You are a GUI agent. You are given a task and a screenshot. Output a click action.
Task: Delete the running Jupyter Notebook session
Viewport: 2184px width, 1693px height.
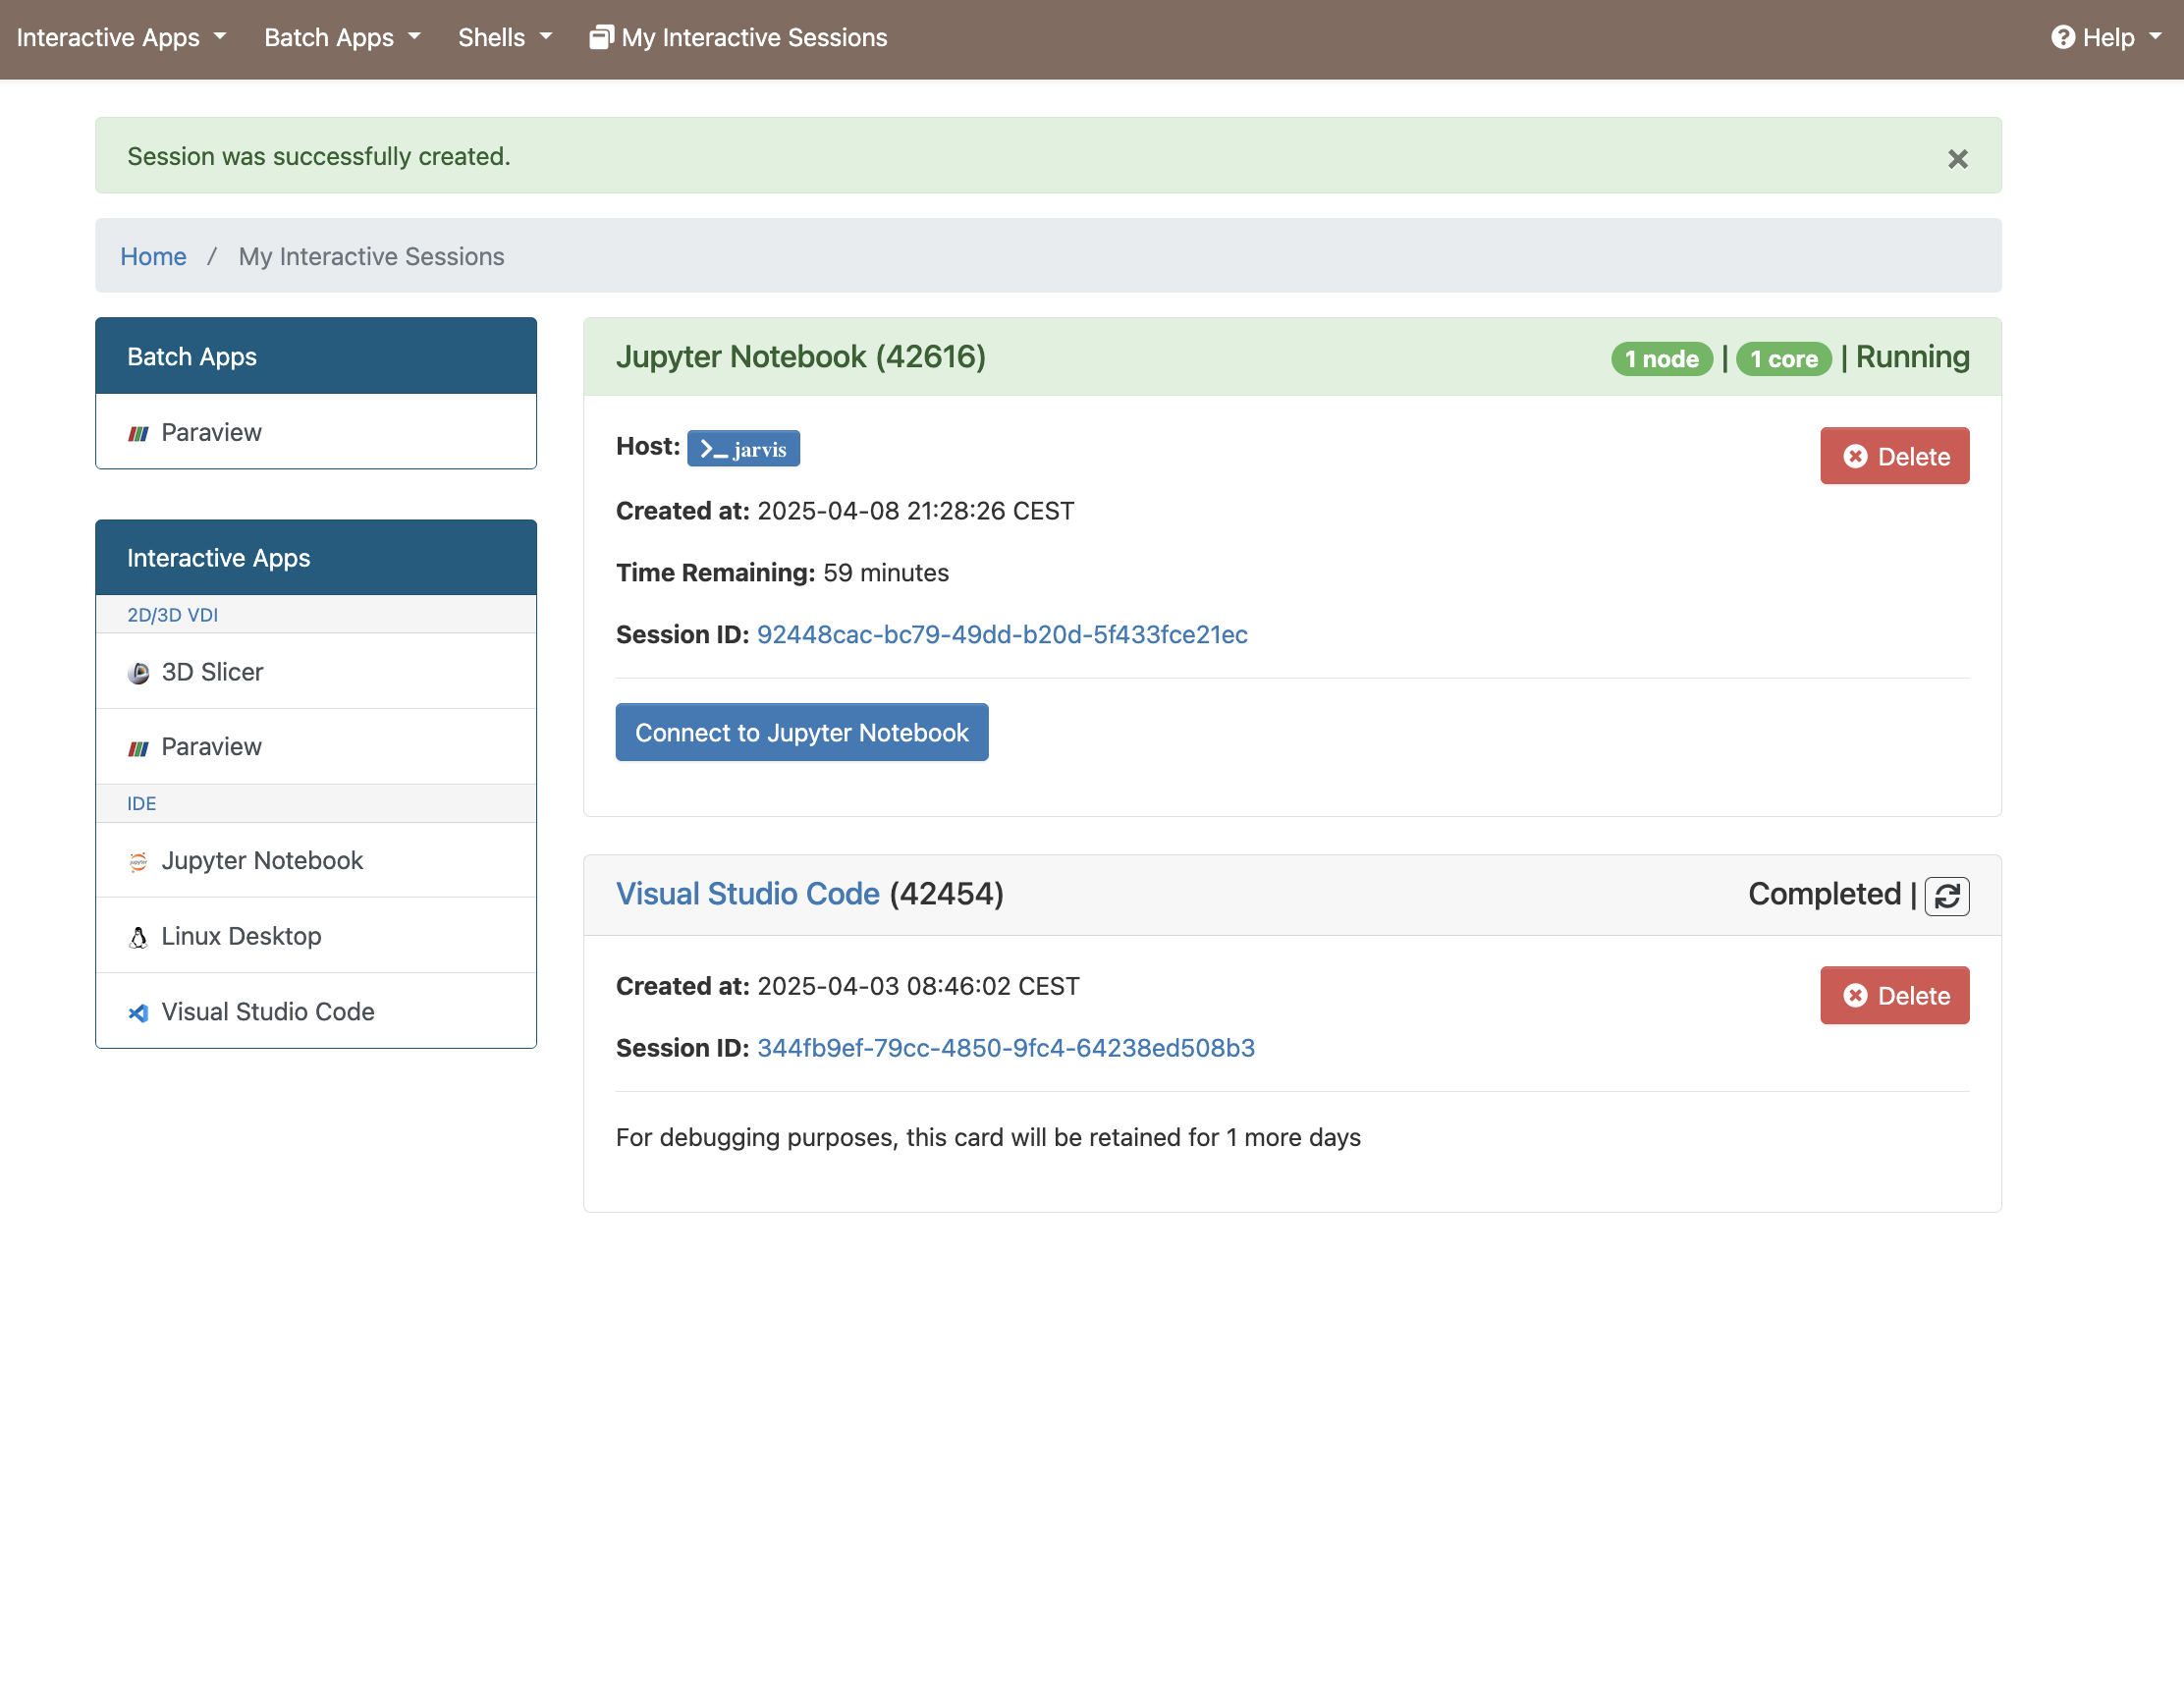tap(1894, 457)
